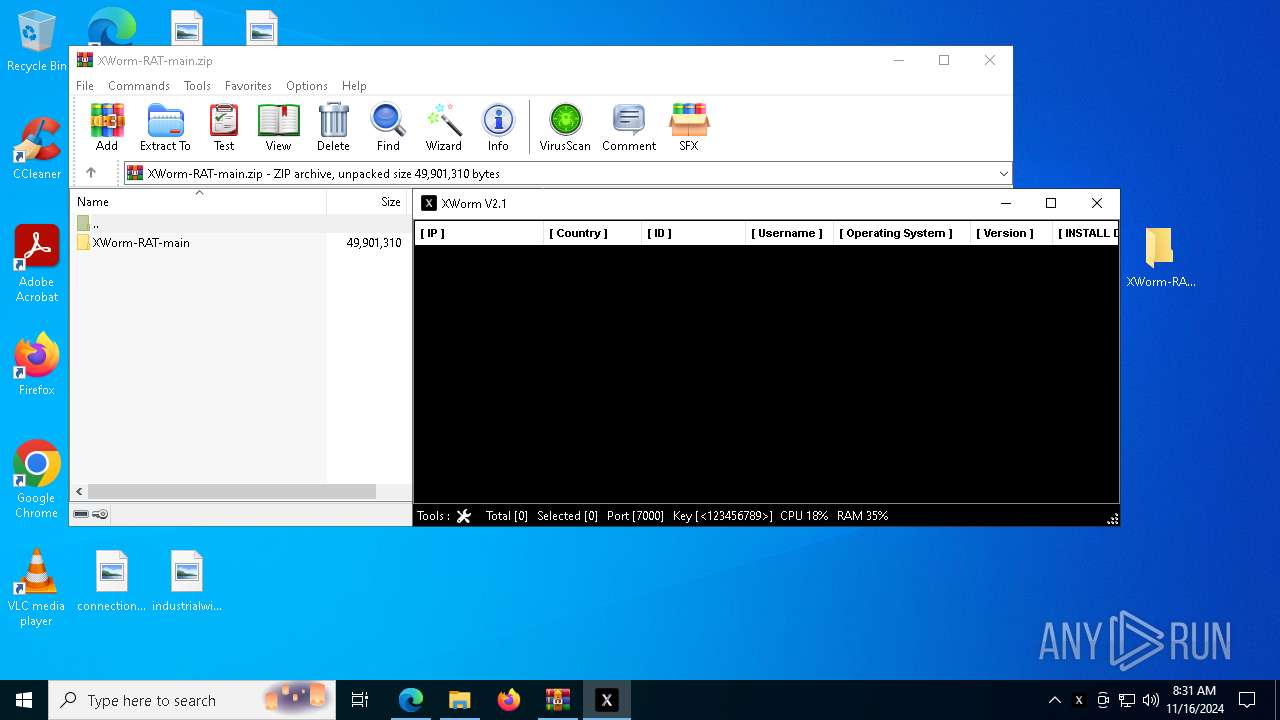Click Key [<123456789>] in status bar
Image resolution: width=1280 pixels, height=720 pixels.
click(x=723, y=516)
